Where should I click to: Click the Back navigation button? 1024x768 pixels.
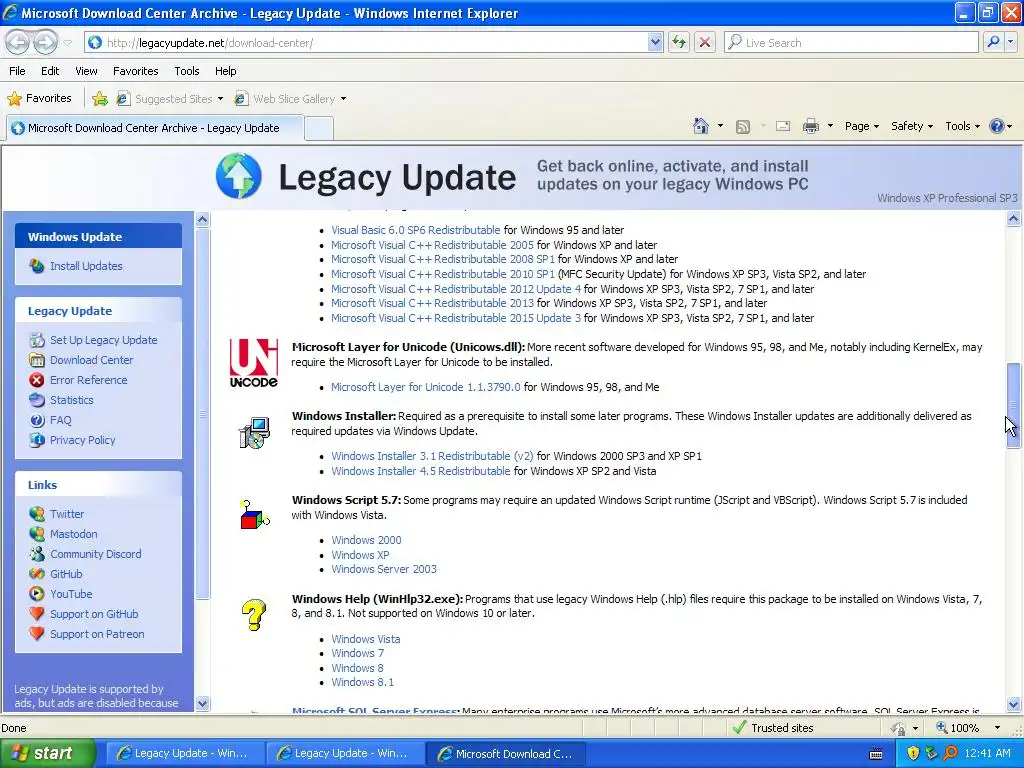18,42
